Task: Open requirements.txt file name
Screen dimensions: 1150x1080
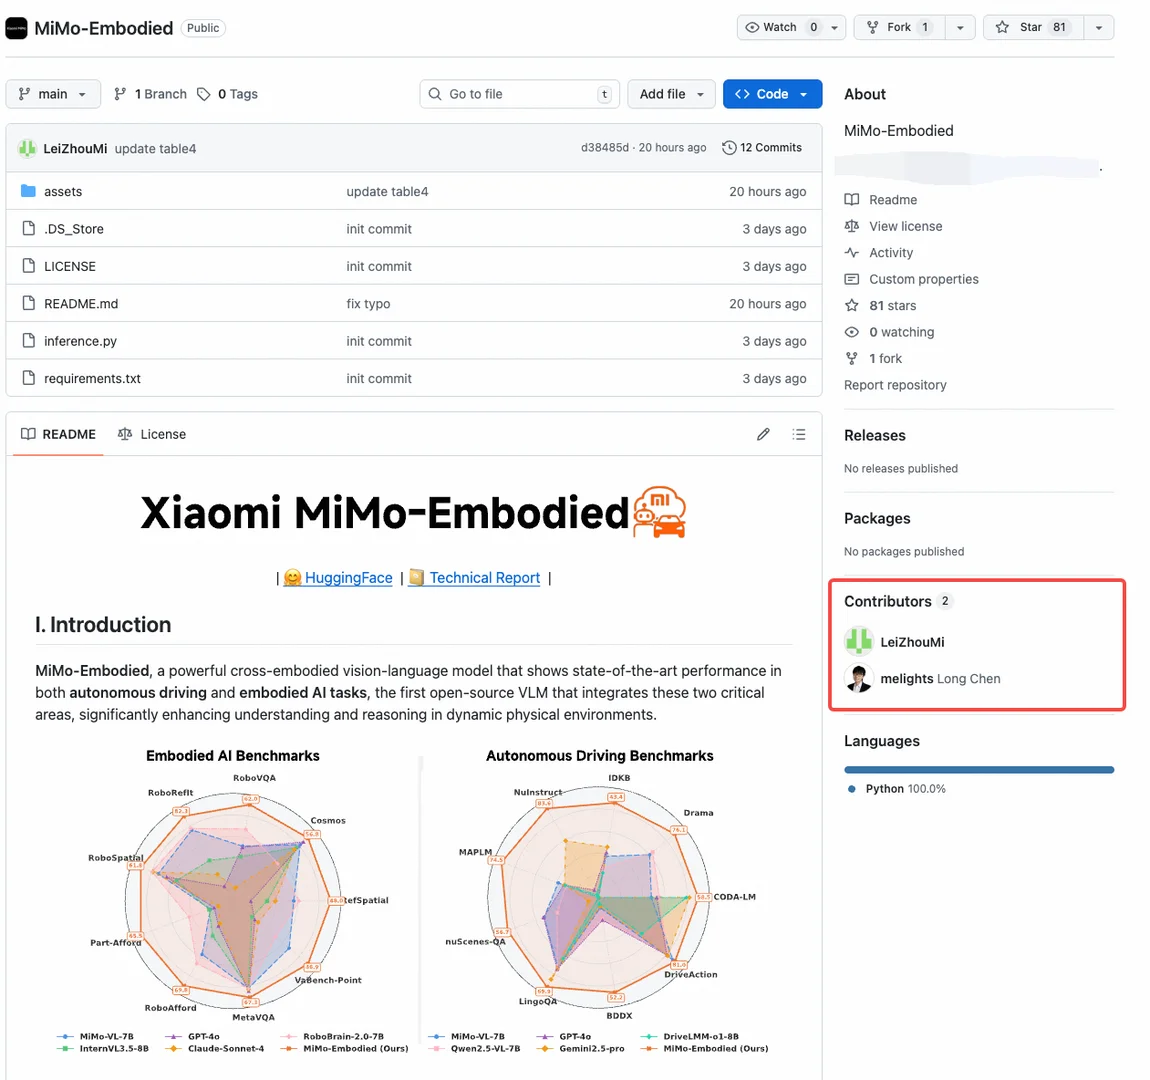Action: [x=92, y=378]
